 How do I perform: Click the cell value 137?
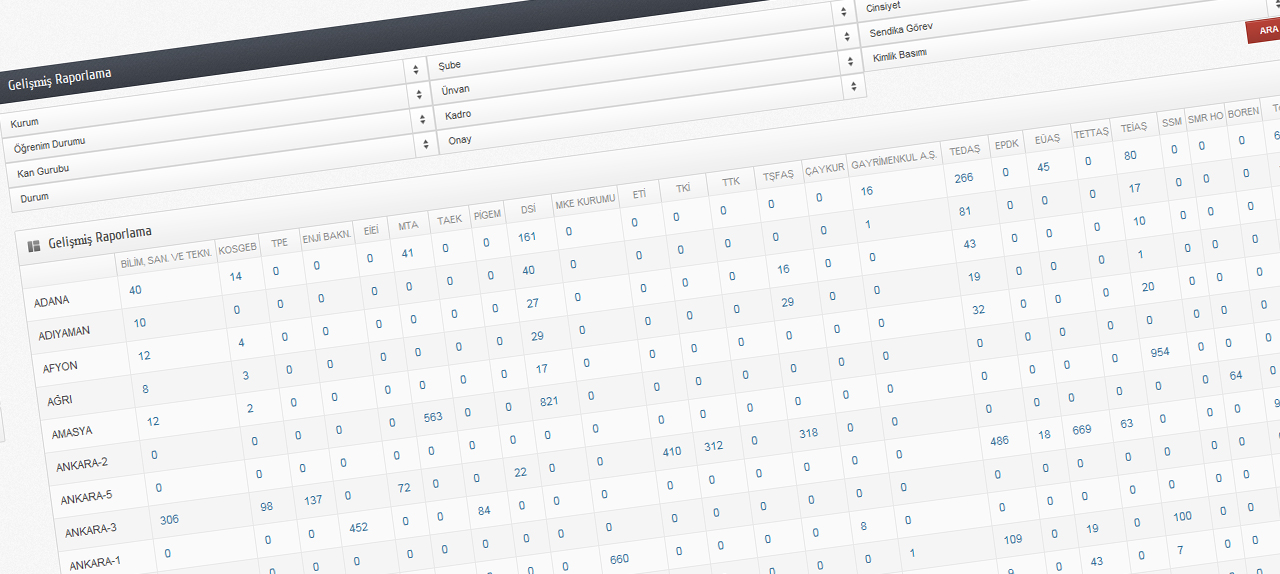pos(313,500)
